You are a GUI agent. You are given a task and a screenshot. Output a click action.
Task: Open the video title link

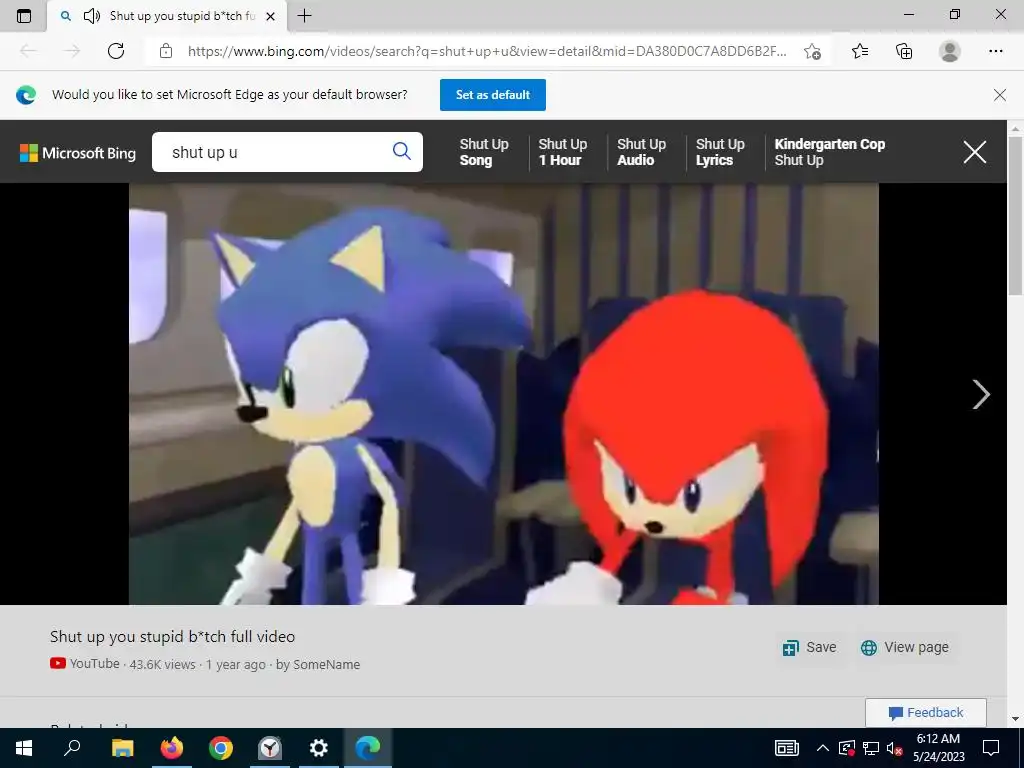pos(172,637)
